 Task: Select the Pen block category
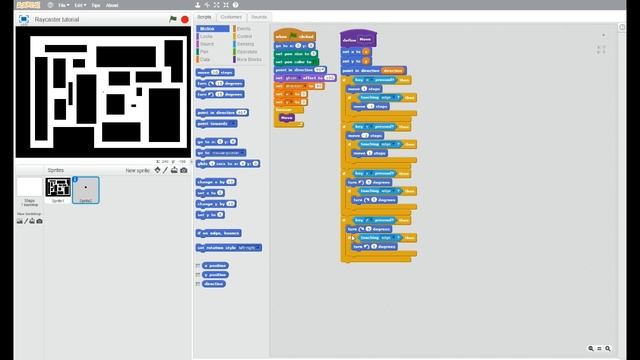pyautogui.click(x=213, y=52)
